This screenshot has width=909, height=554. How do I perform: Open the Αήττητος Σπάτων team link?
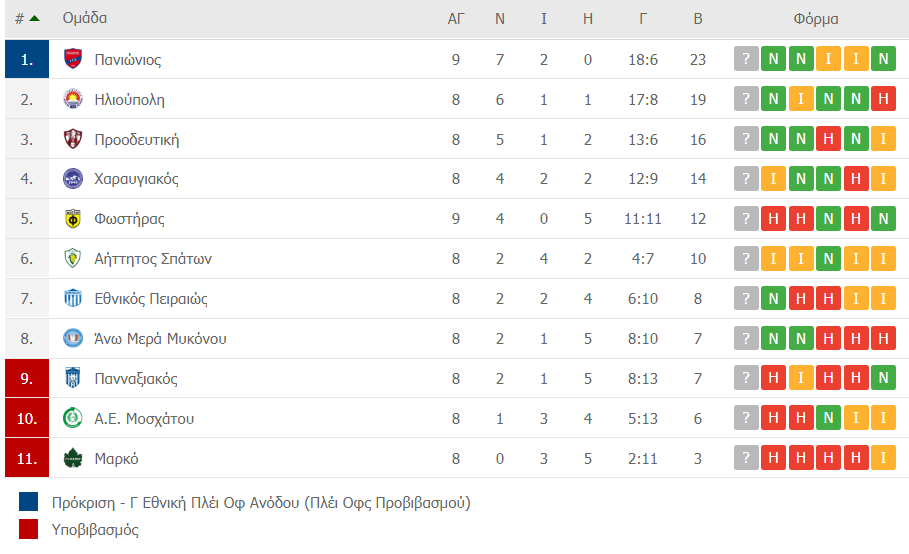click(x=153, y=258)
